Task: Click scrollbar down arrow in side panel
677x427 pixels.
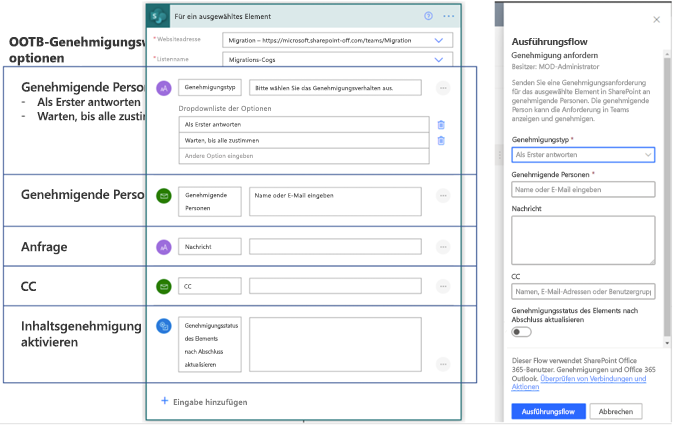Action: pyautogui.click(x=667, y=343)
